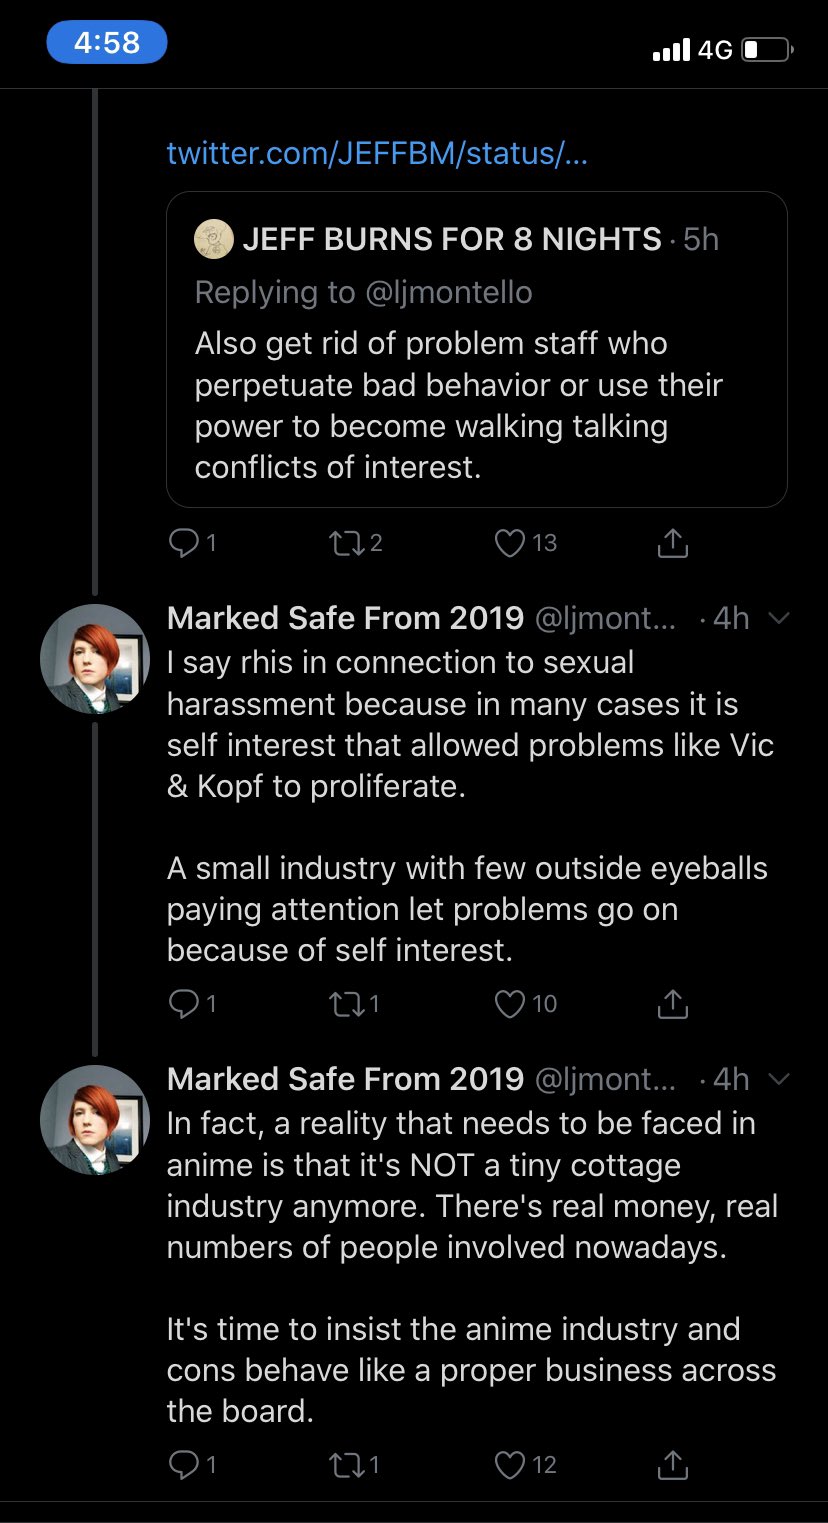Like the tweet with 13 likes
This screenshot has width=828, height=1523.
click(x=511, y=543)
